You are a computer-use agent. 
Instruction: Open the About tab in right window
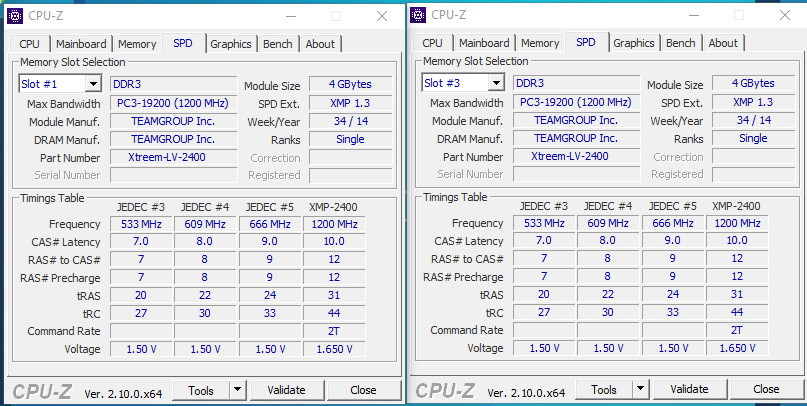[x=723, y=43]
